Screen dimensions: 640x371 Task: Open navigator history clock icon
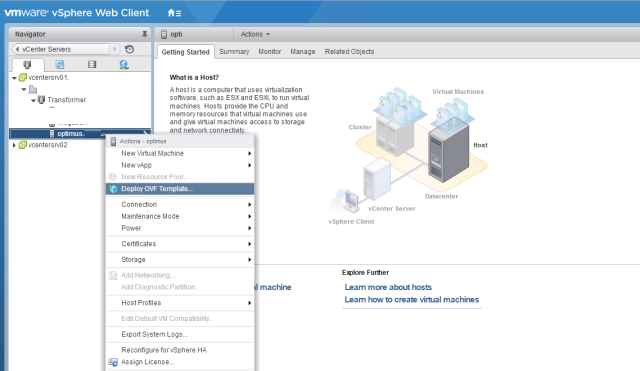click(x=129, y=49)
